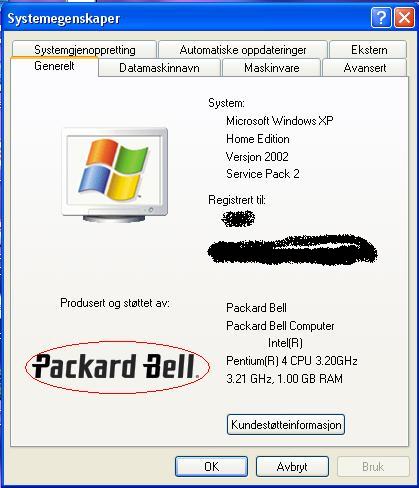Open the Maskinvare tab
Screen dimensions: 419x488
pos(271,68)
